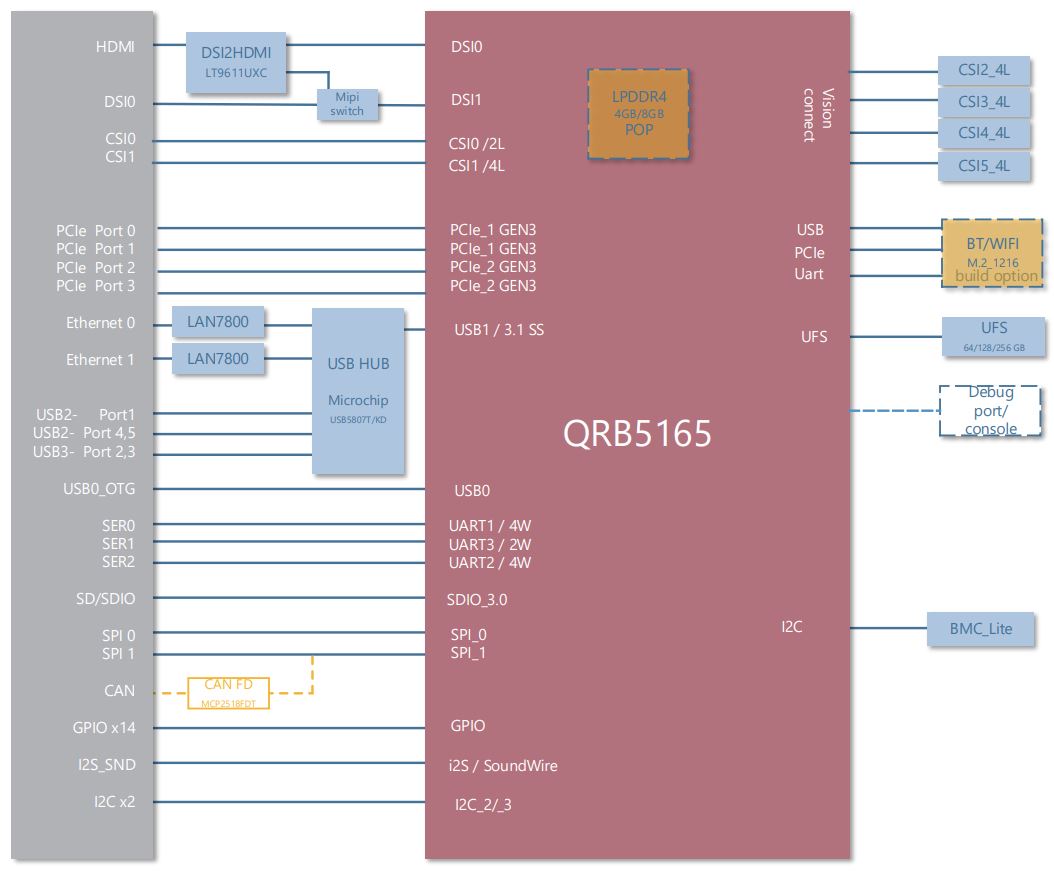Select the CAN connector label

(x=120, y=690)
